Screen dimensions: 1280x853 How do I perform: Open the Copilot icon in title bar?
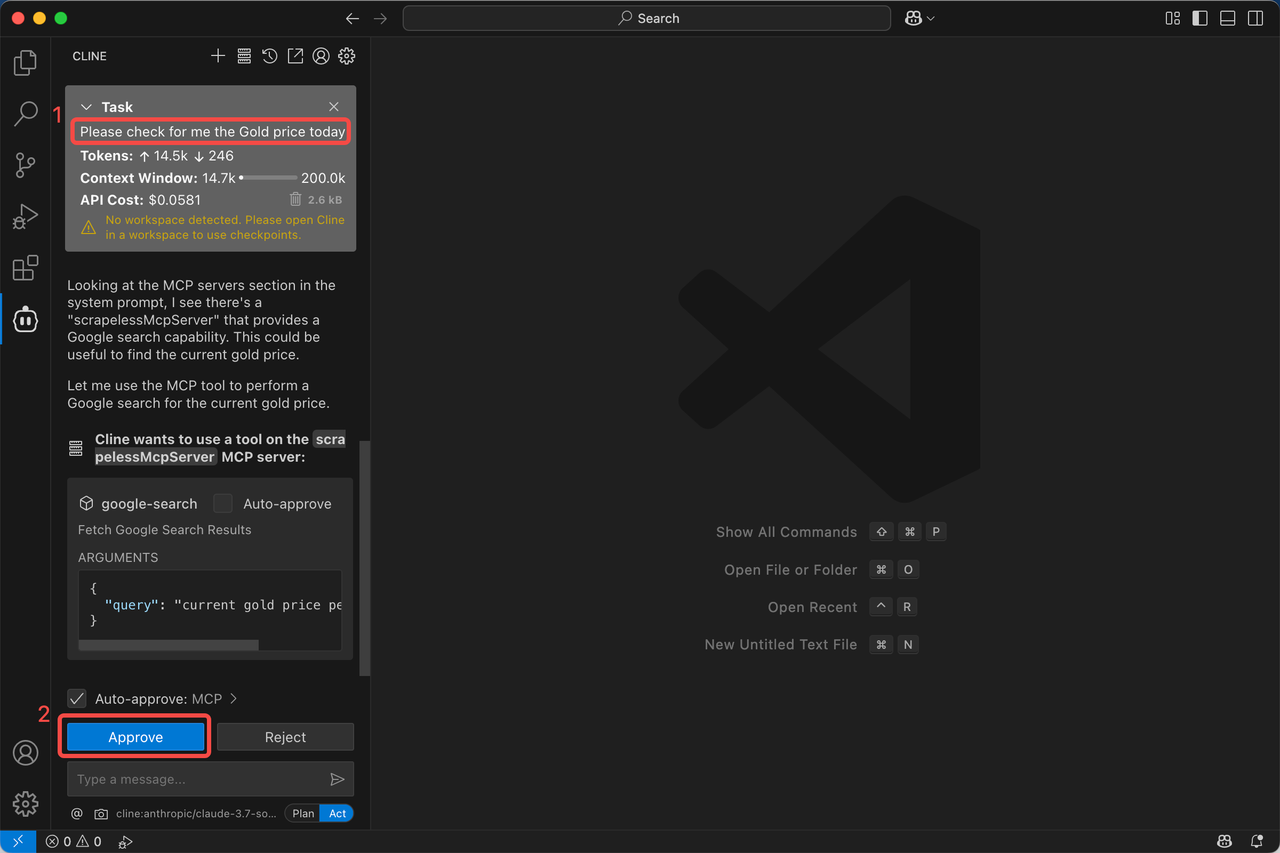pos(913,18)
